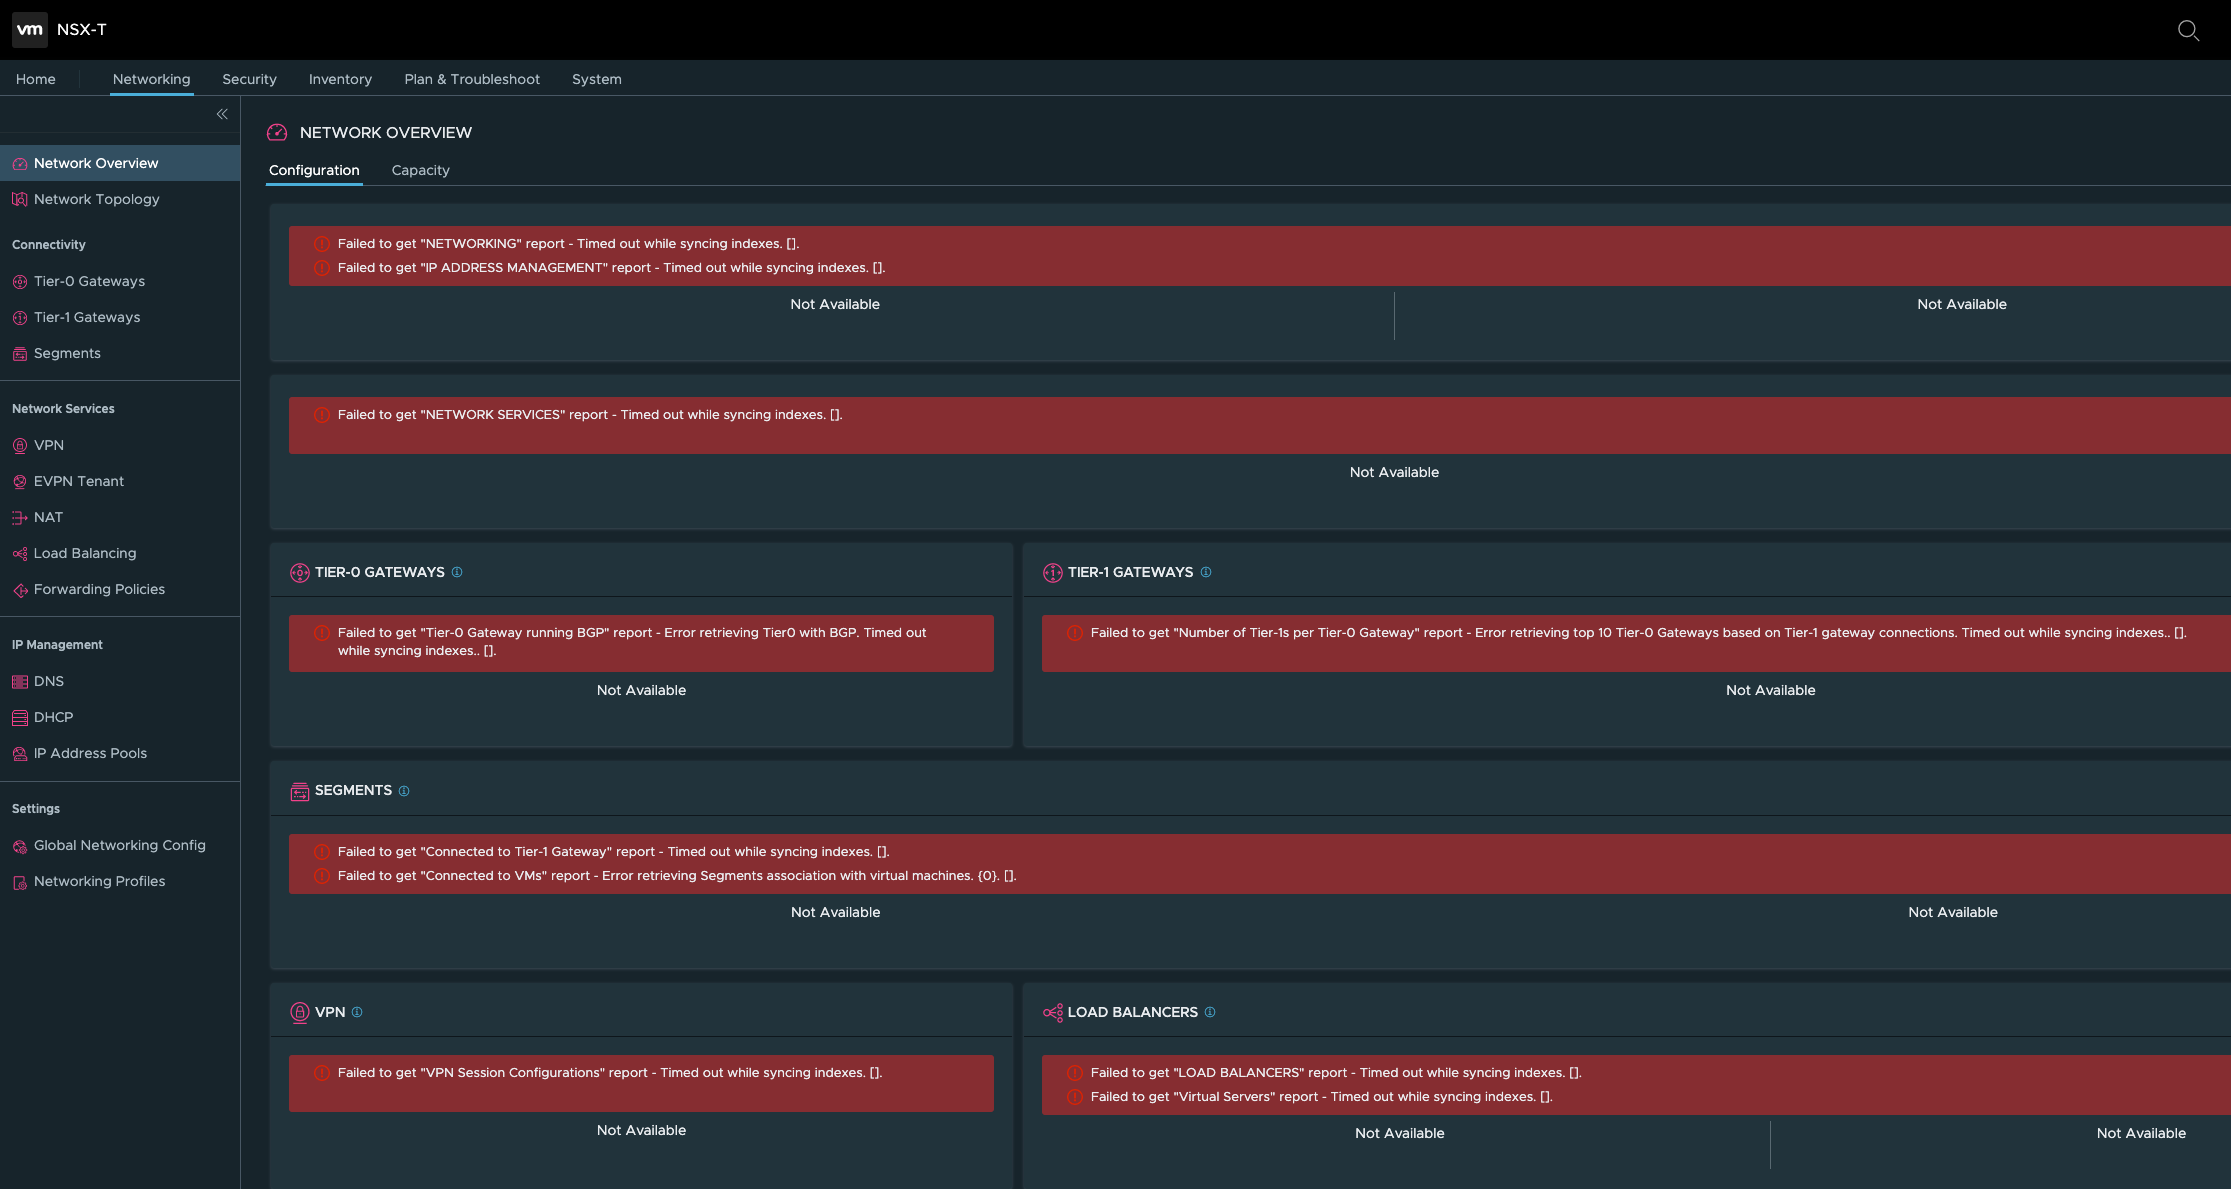Click the Tier-0 Gateways card header icon
This screenshot has height=1189, width=2231.
300,573
